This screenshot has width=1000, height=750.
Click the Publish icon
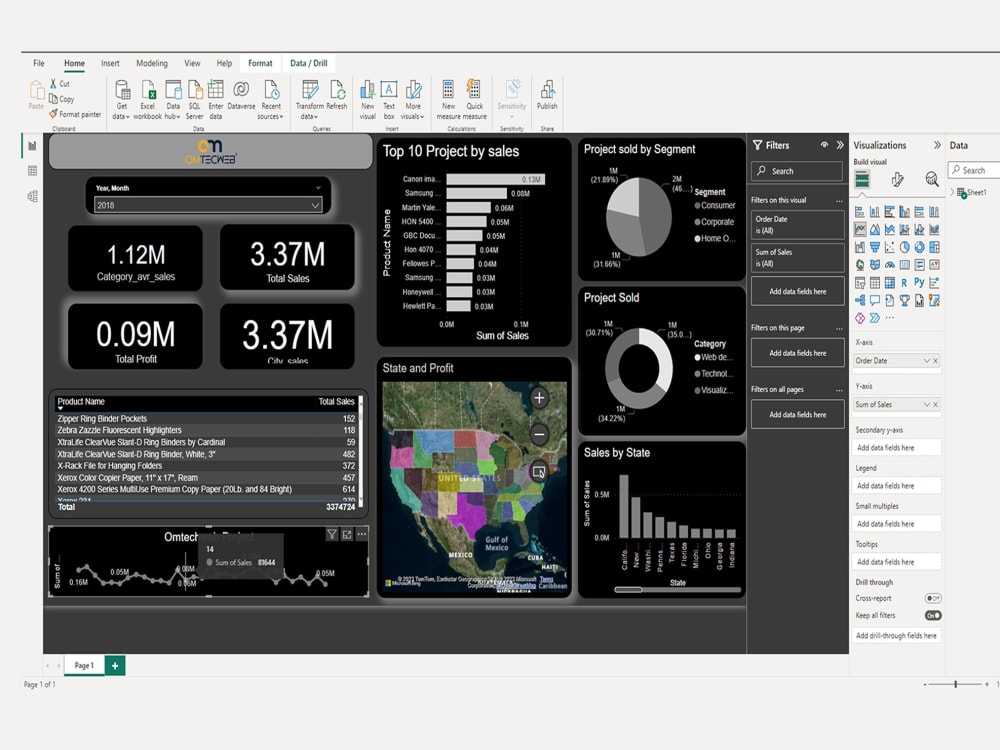click(x=547, y=90)
